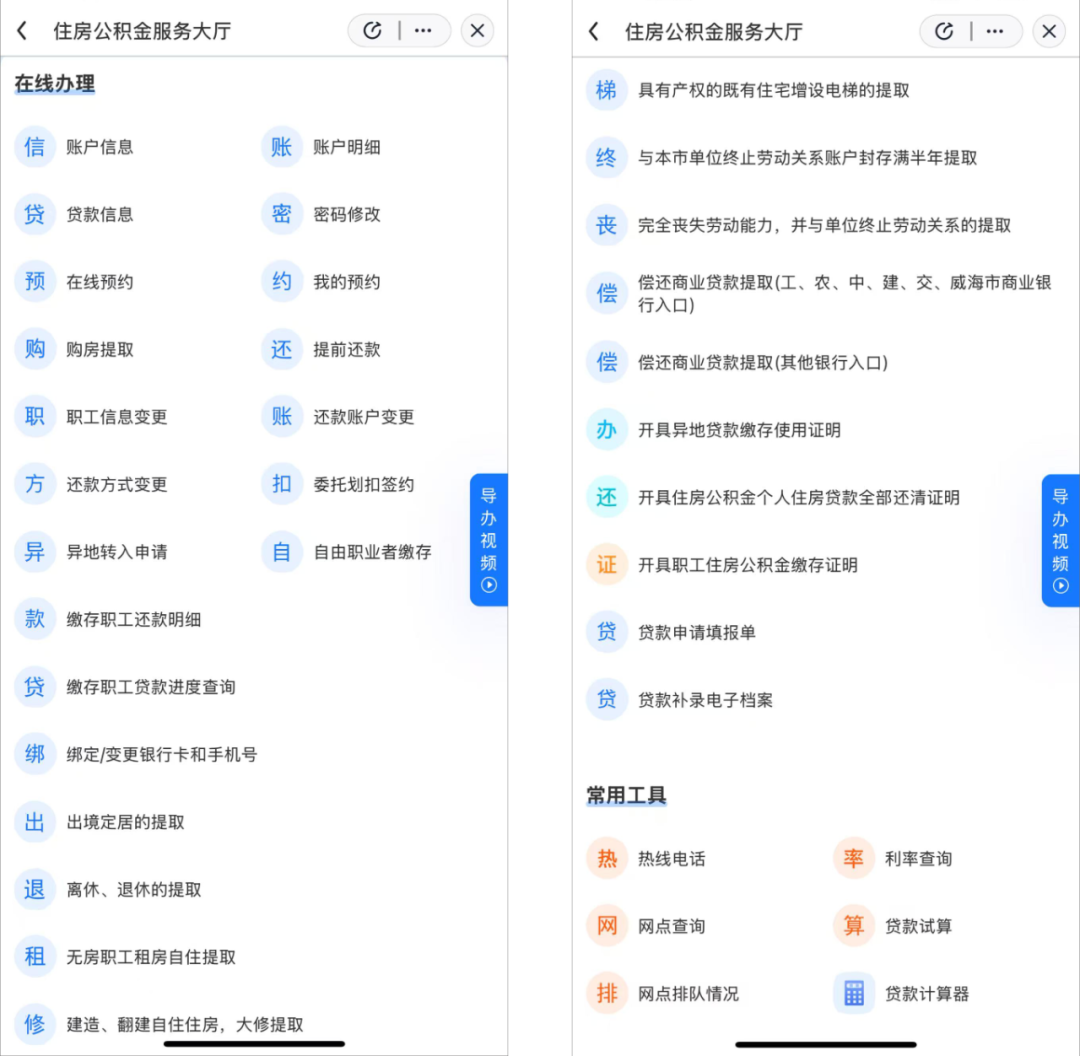The image size is (1080, 1056).
Task: Tap the 绑 bind card icon
Action: pos(34,754)
